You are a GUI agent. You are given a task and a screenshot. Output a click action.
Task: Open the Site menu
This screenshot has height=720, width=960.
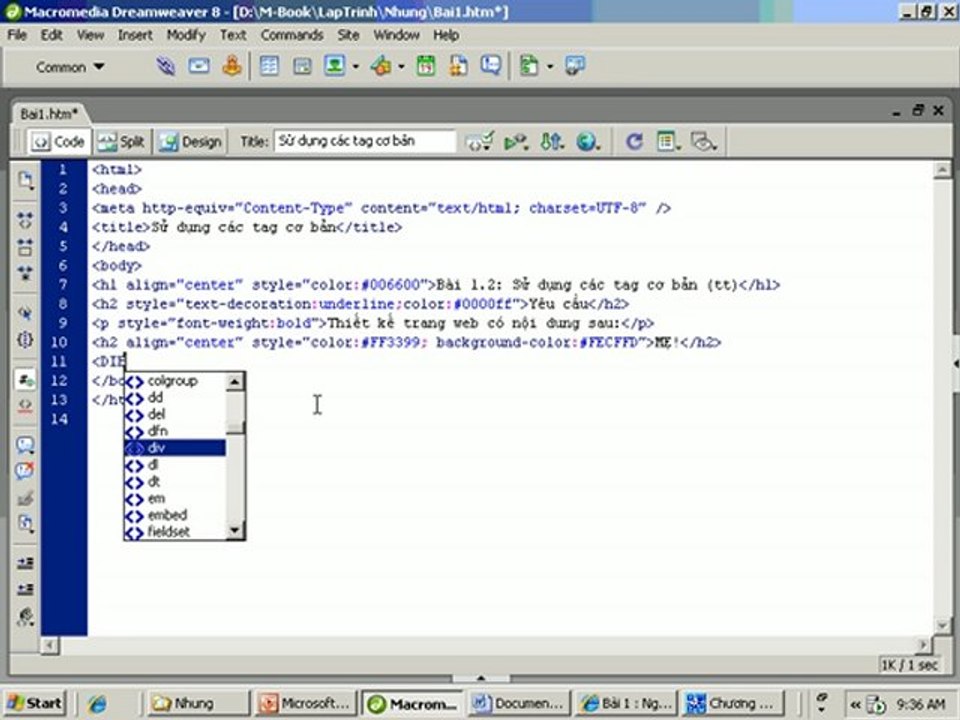[x=348, y=35]
